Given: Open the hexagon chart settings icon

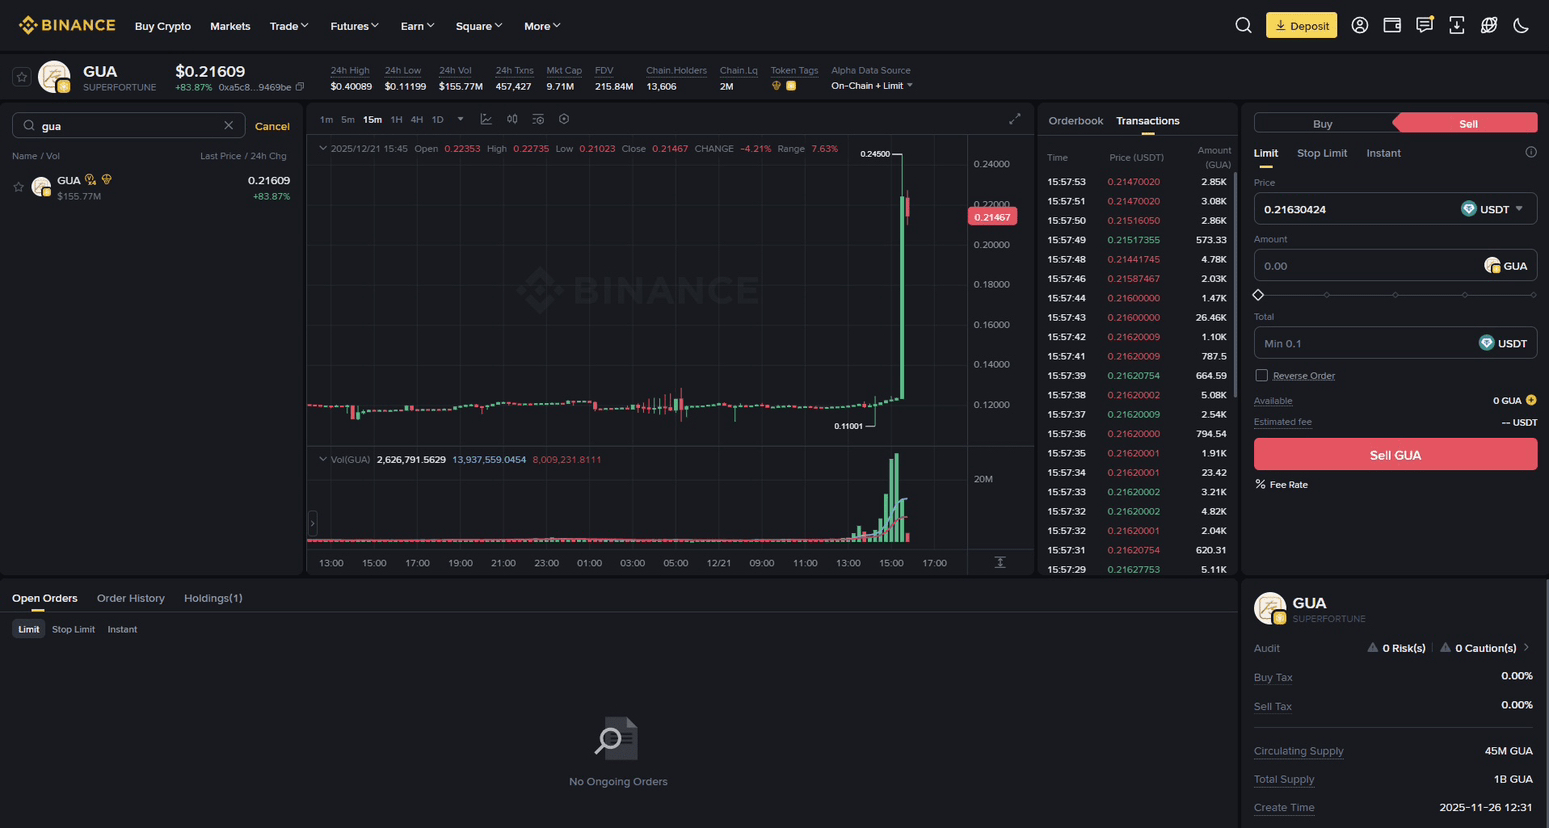Looking at the screenshot, I should [x=564, y=119].
